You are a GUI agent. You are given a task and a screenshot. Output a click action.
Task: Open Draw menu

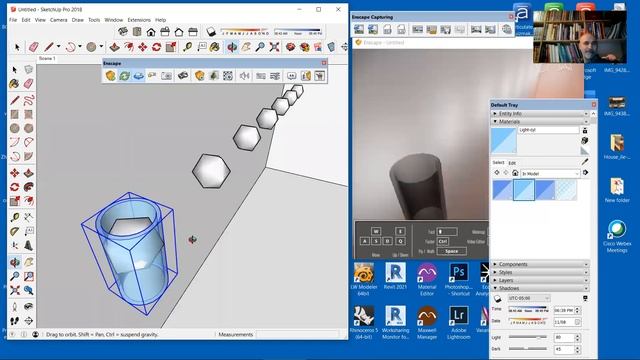(78, 20)
